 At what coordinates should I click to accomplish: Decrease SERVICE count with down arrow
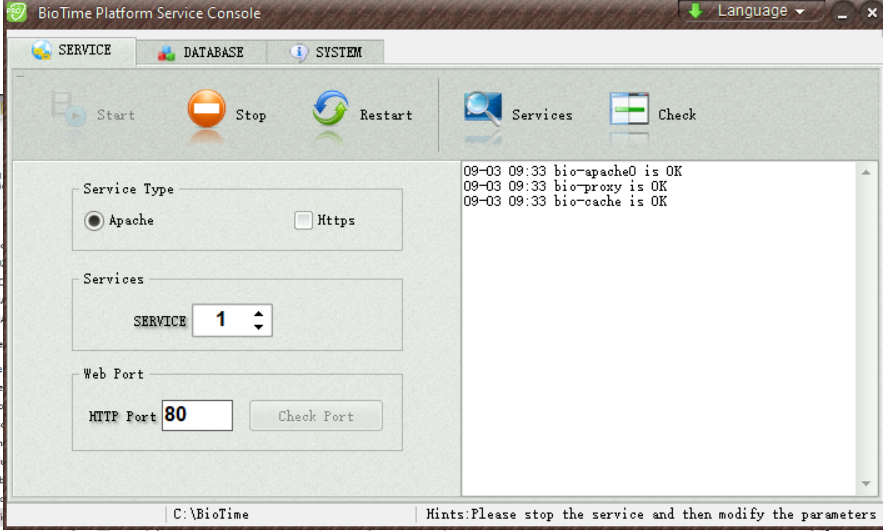pos(258,327)
